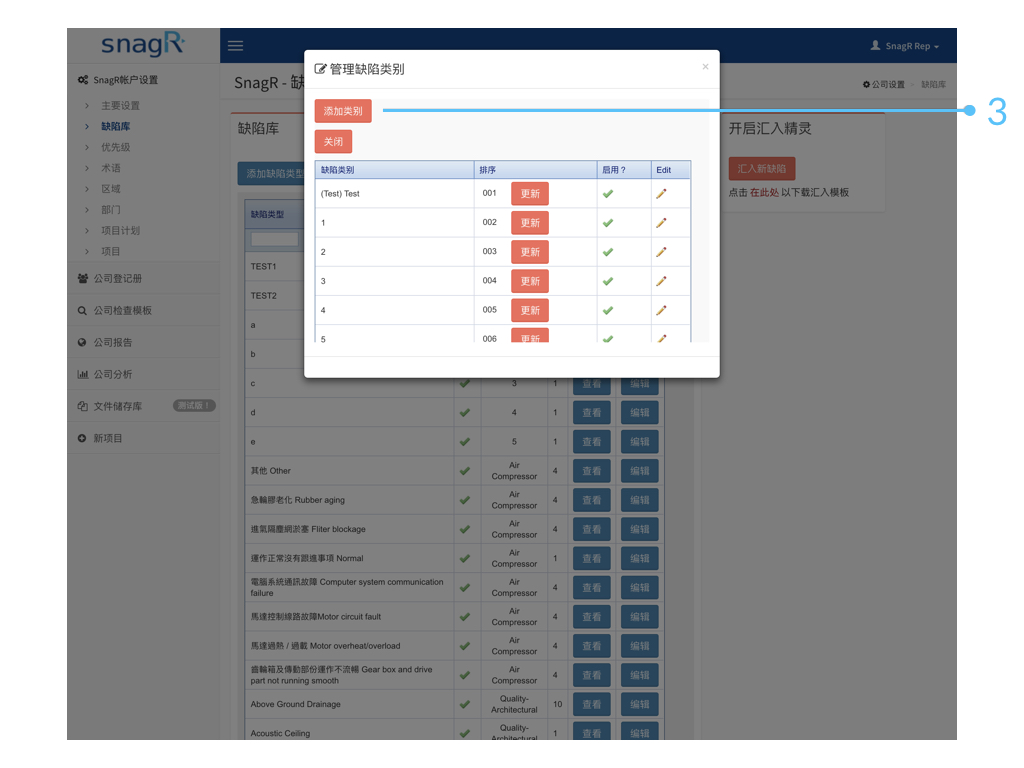Click pencil edit icon for category 1
Screen dimensions: 1024x768
tap(661, 223)
